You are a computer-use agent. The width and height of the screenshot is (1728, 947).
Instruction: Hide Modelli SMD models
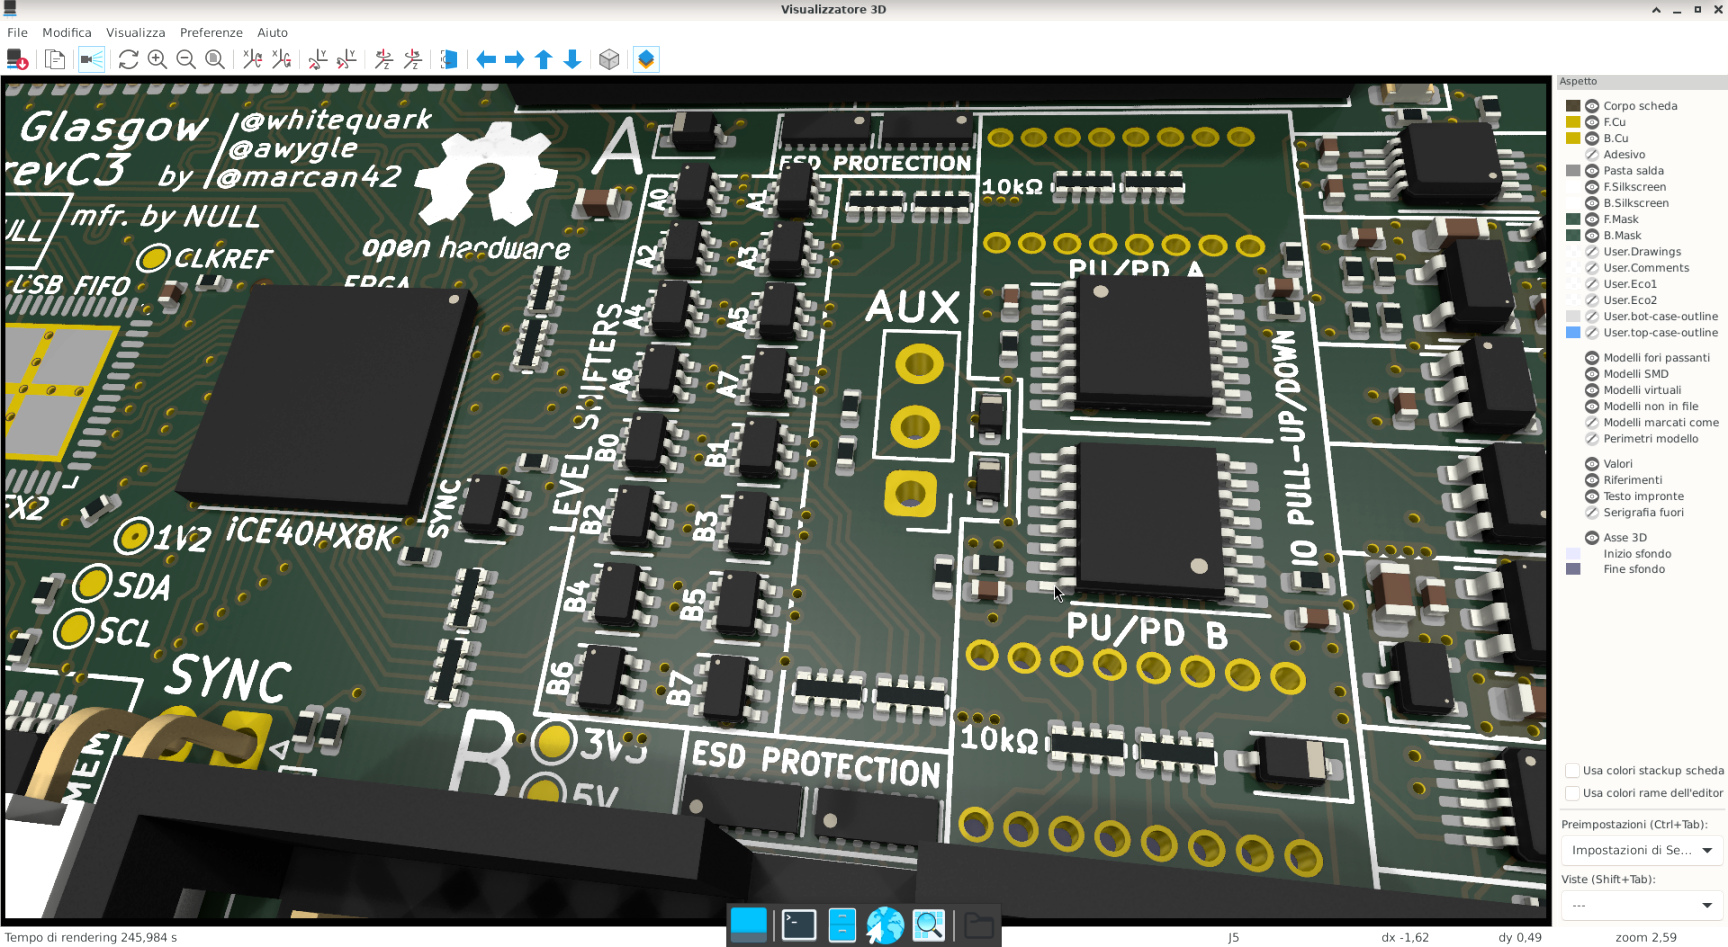click(x=1592, y=374)
